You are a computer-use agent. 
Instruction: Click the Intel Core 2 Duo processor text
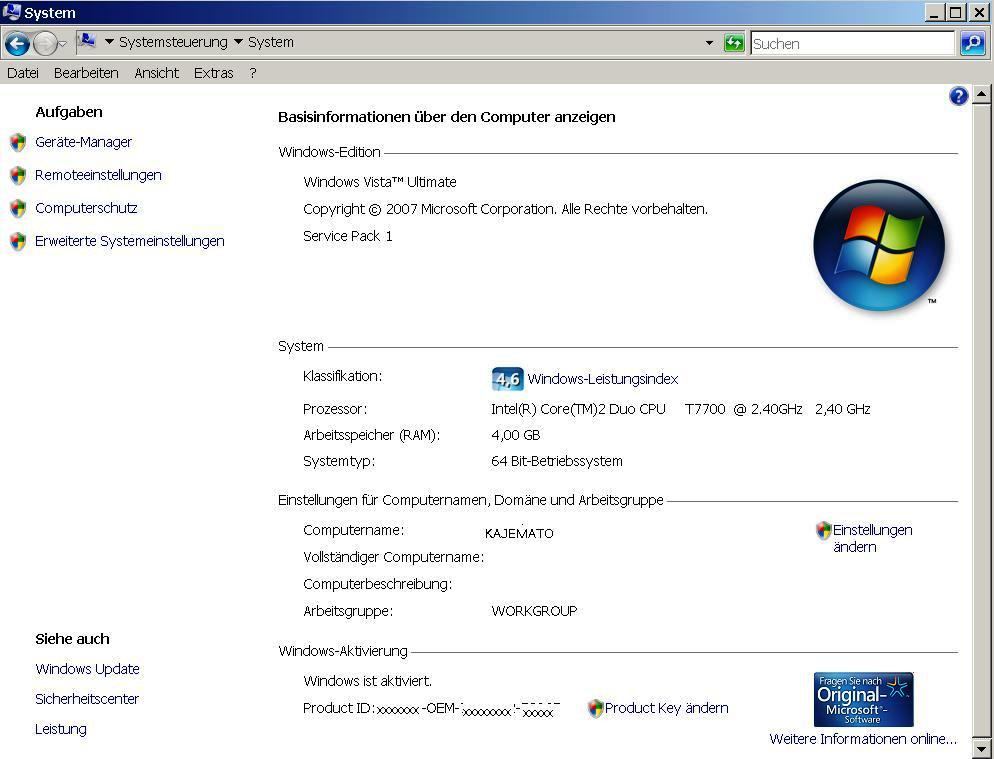(x=680, y=409)
